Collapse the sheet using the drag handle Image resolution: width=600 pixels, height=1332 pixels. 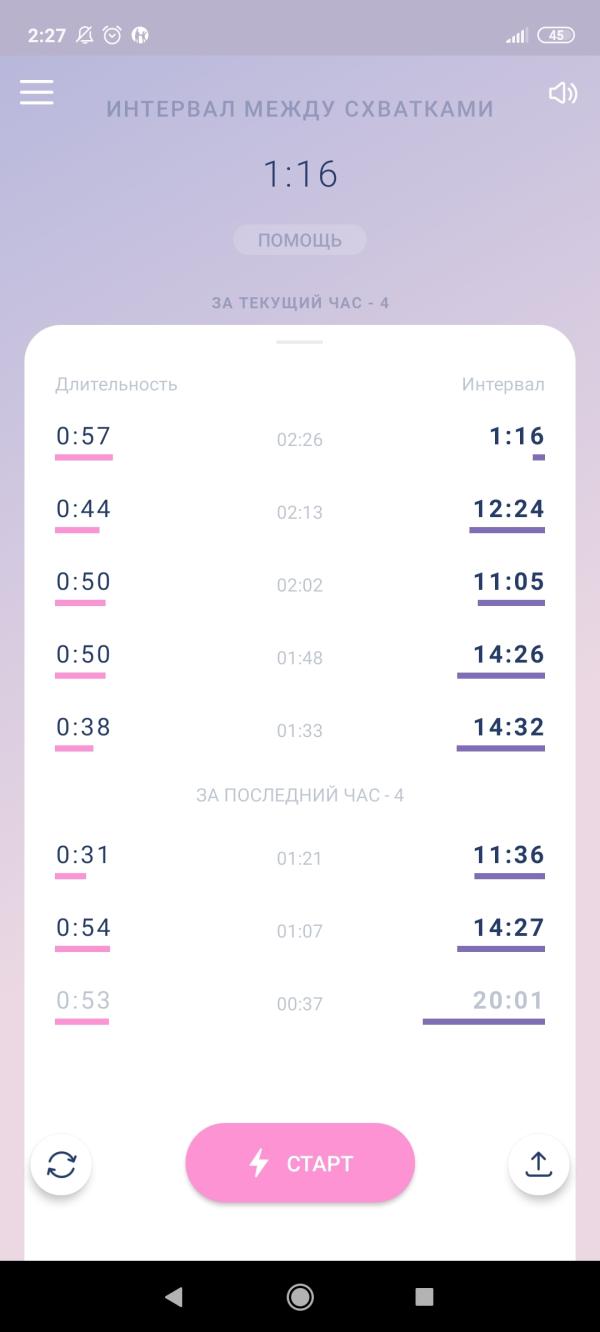[x=300, y=342]
